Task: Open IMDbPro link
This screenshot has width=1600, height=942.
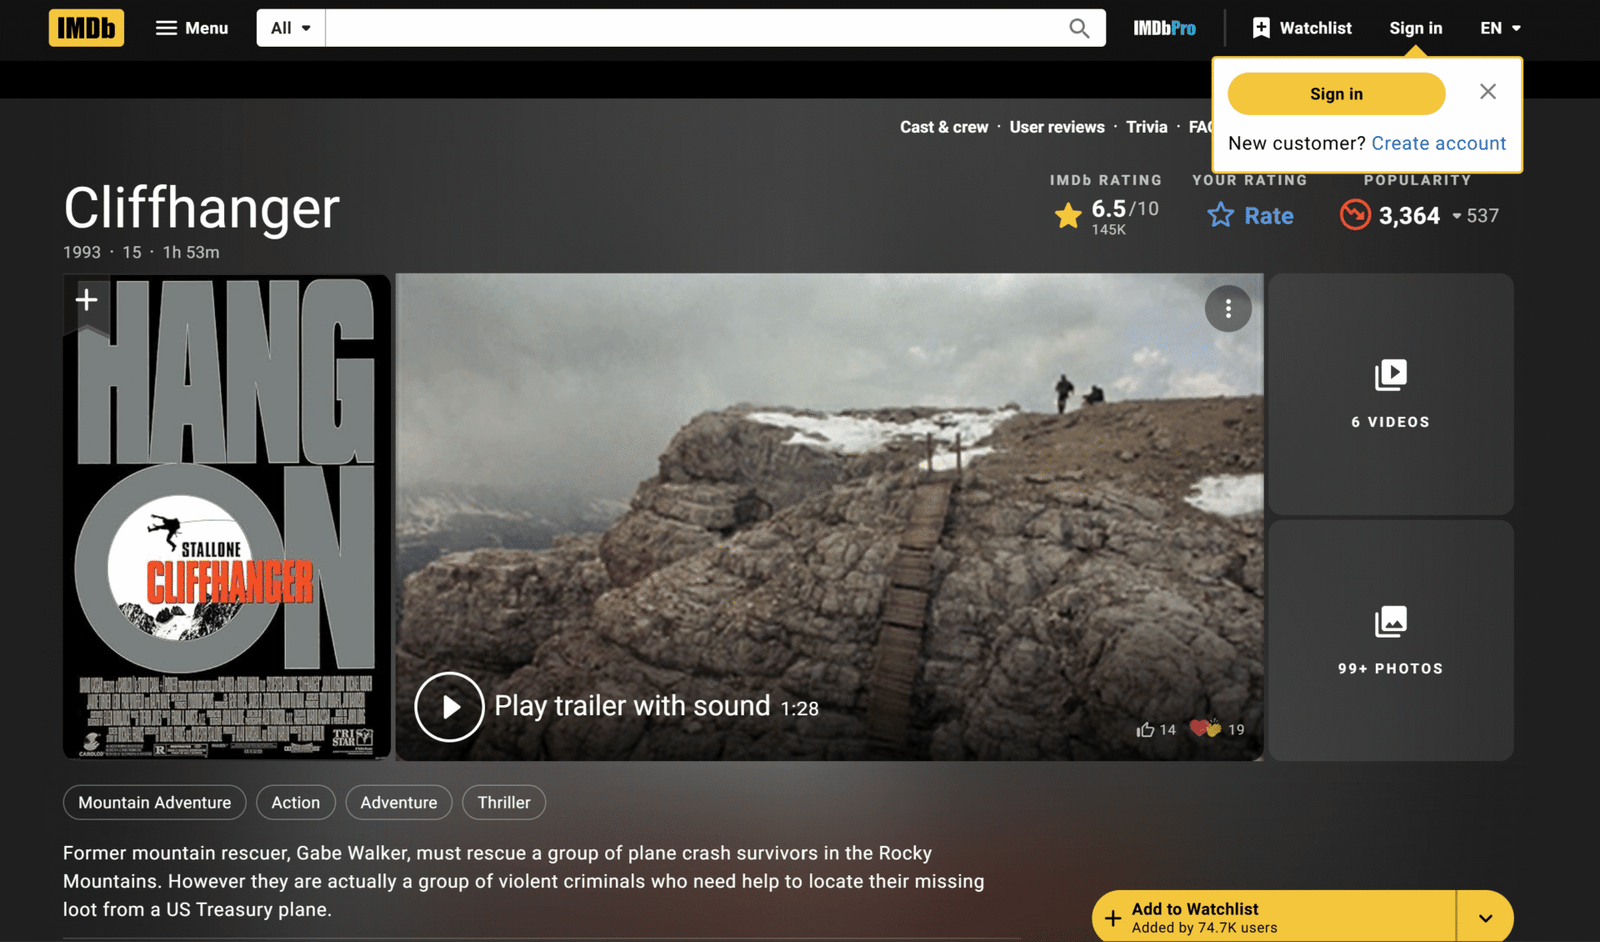Action: pyautogui.click(x=1164, y=28)
